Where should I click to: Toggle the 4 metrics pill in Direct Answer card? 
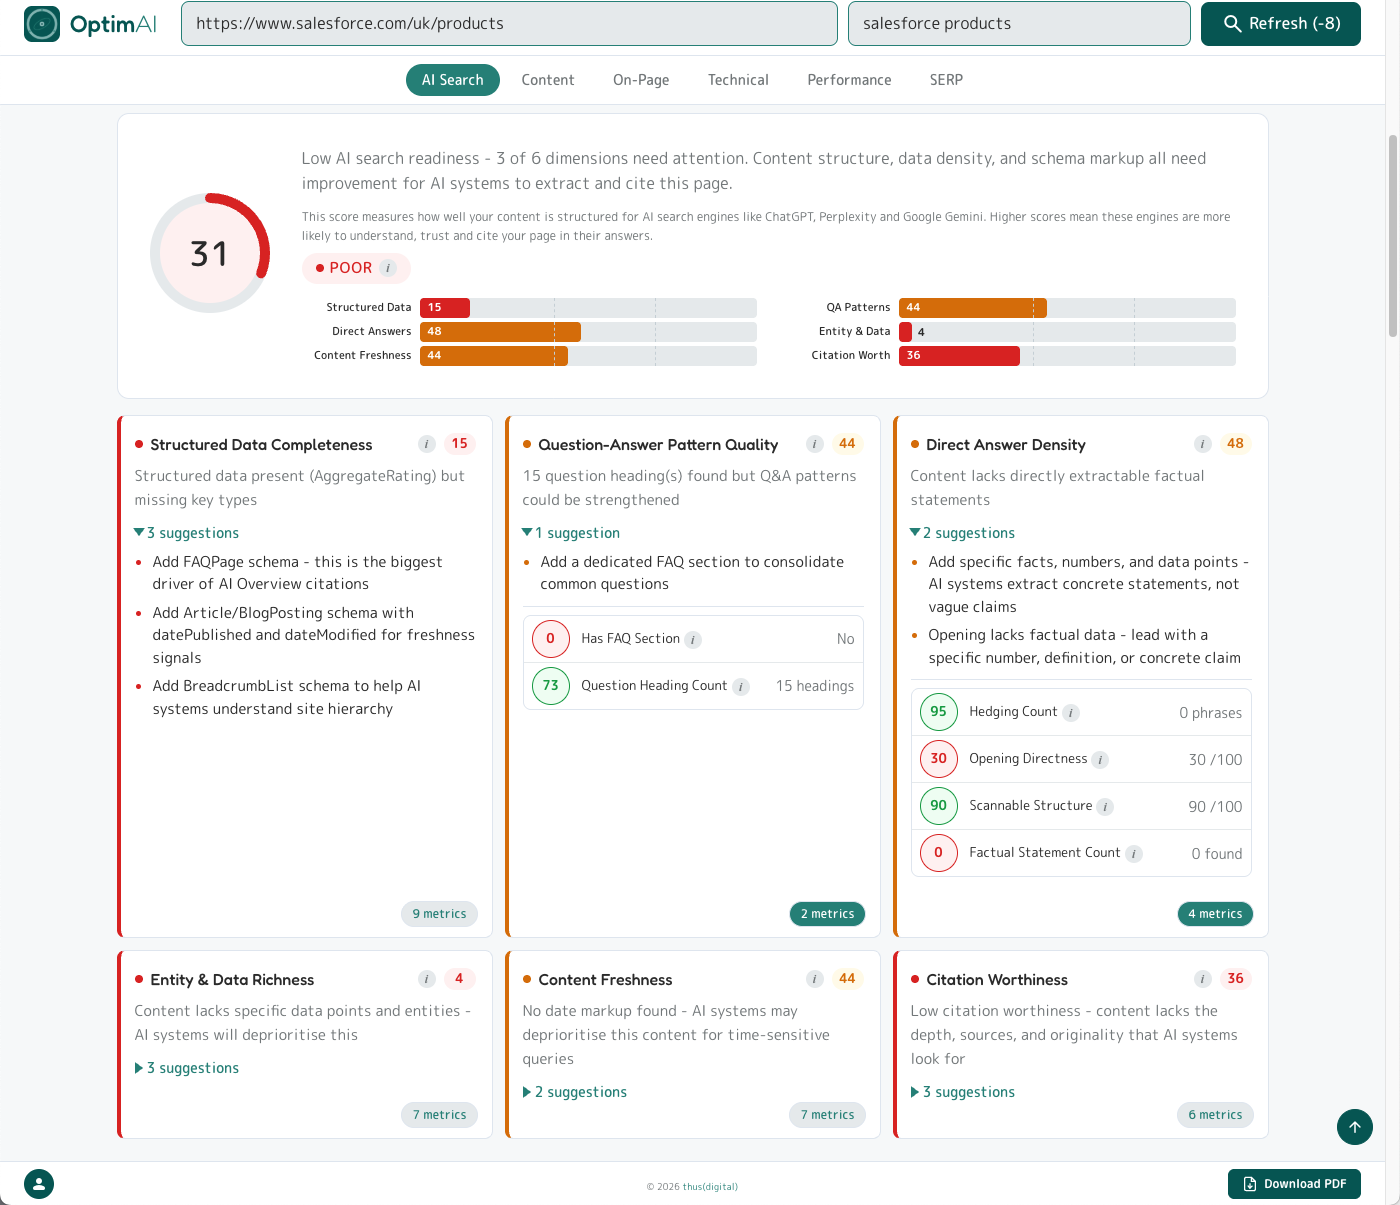(x=1215, y=914)
